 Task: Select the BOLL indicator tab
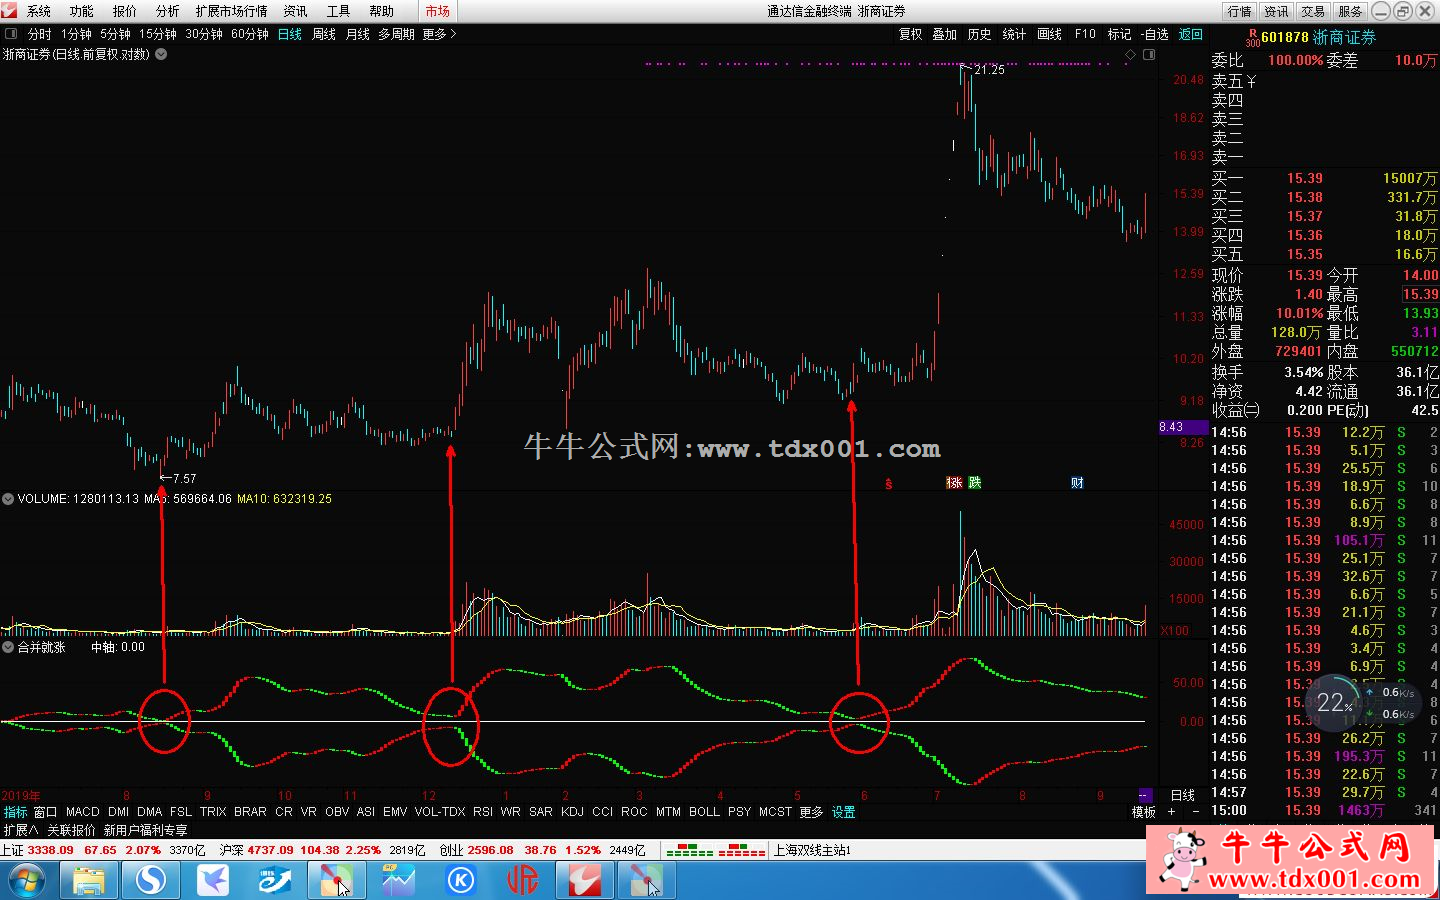[x=704, y=812]
